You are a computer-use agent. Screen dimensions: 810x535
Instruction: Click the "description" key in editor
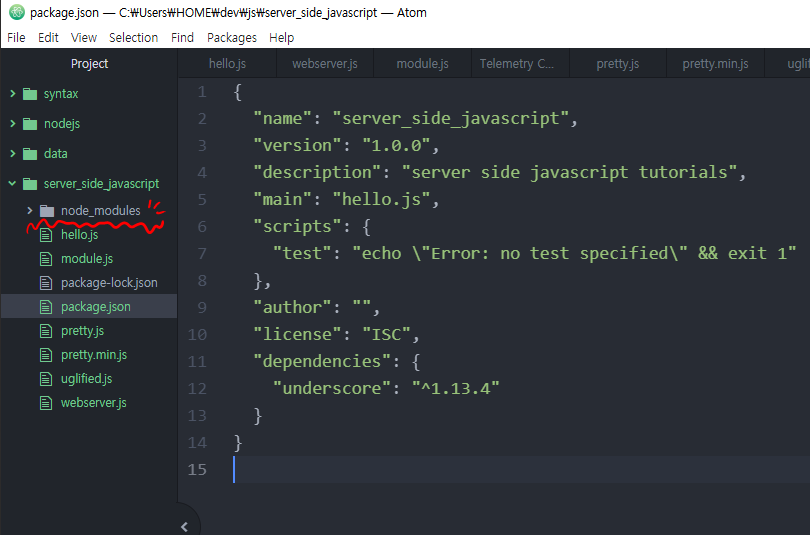(317, 172)
